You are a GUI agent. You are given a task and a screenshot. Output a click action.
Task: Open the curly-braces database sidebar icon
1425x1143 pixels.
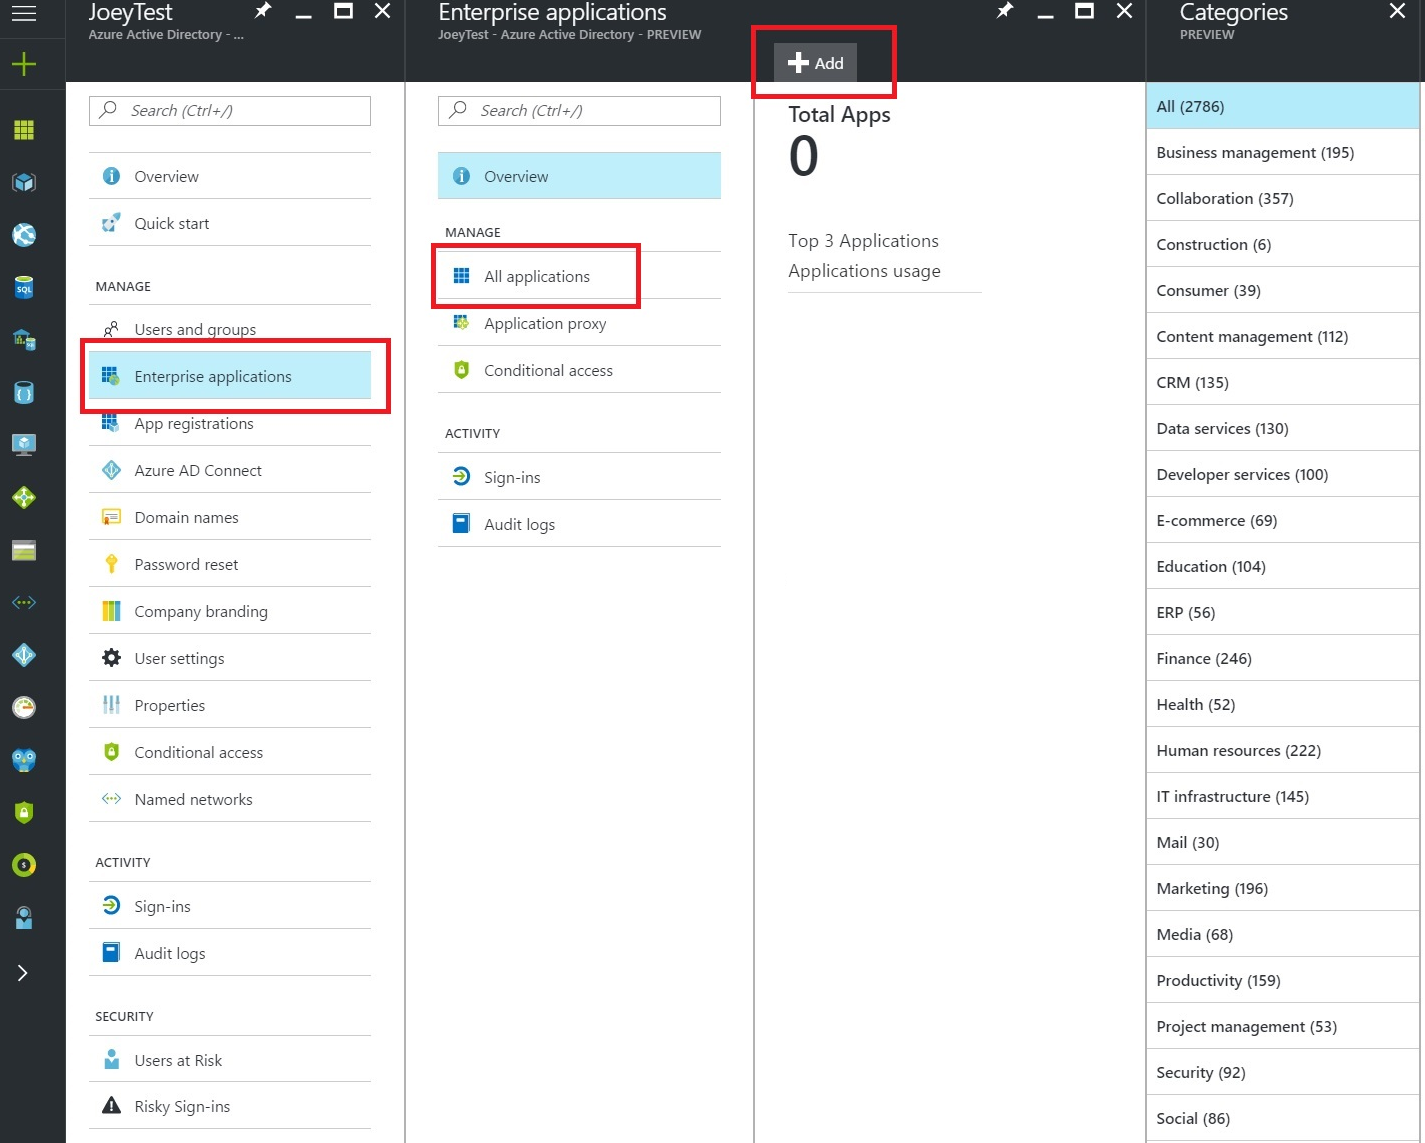pos(24,393)
